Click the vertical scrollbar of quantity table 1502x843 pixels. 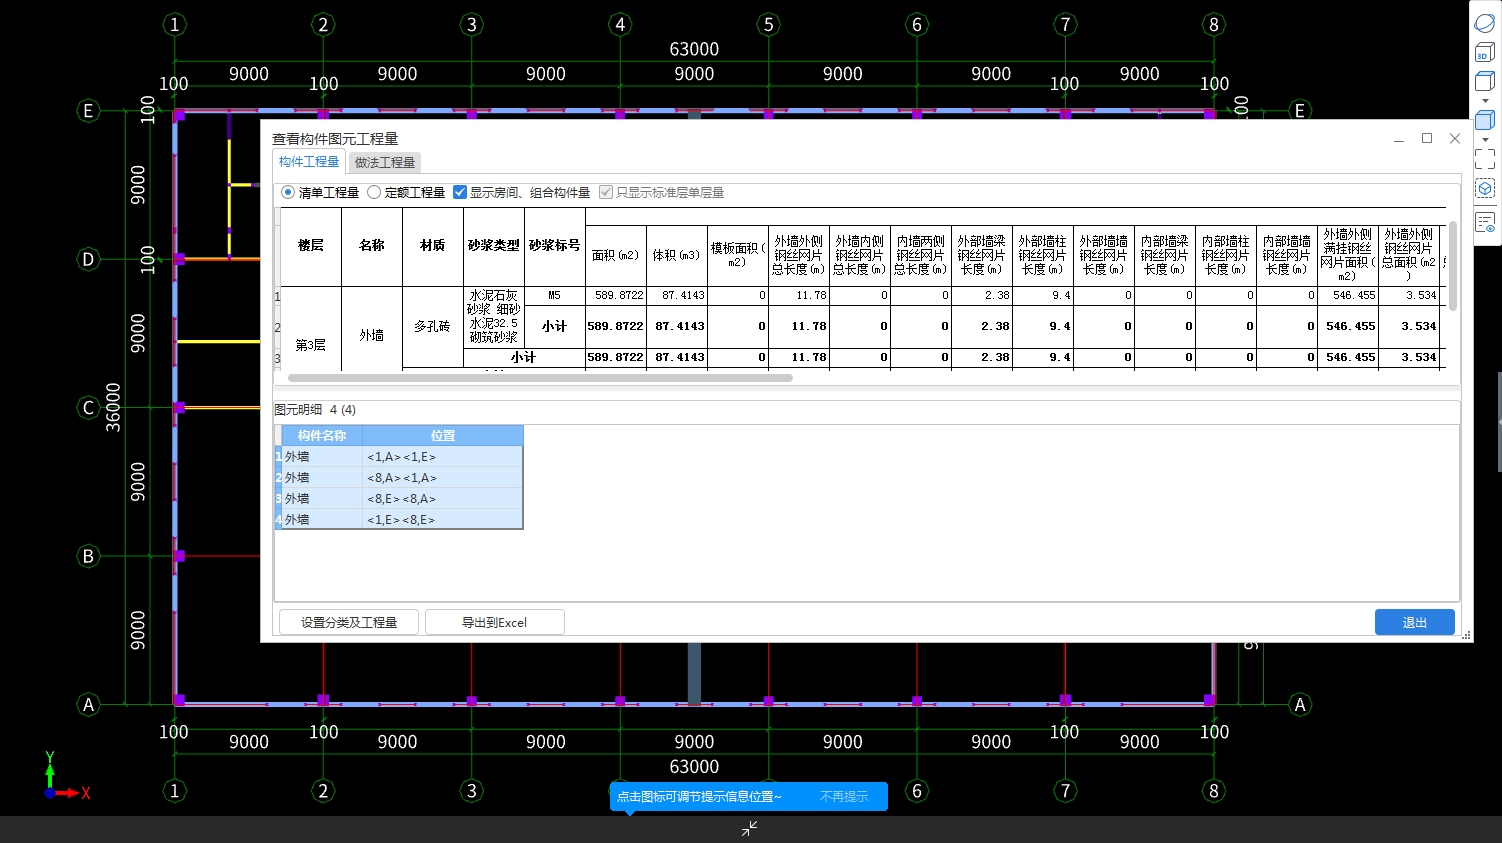1452,265
